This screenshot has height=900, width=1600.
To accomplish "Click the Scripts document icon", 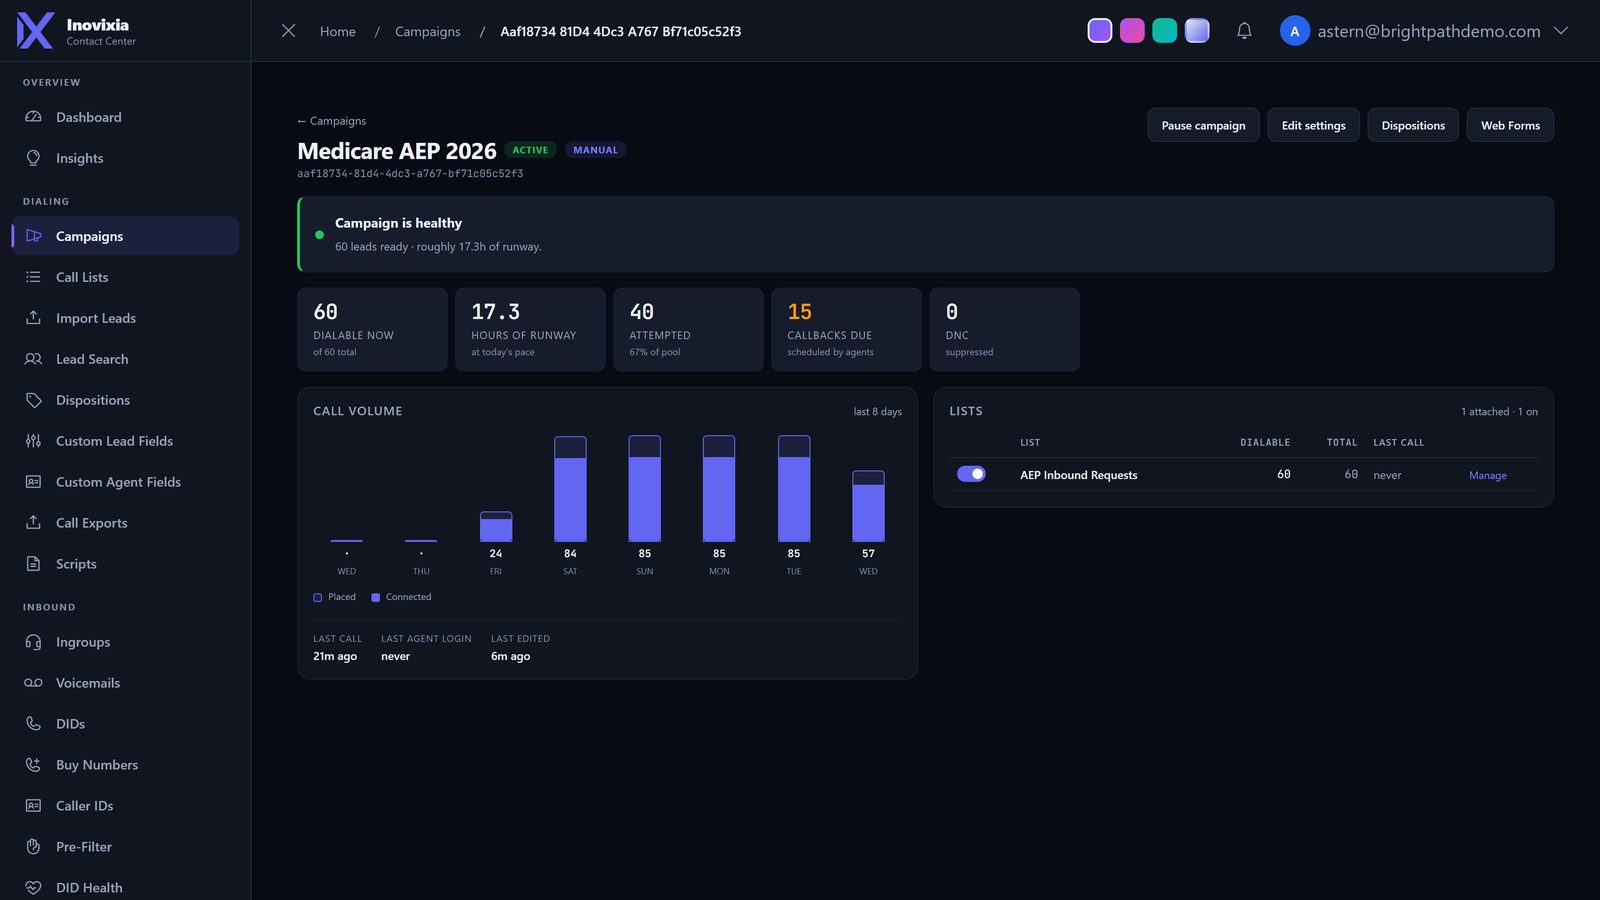I will click(x=33, y=564).
